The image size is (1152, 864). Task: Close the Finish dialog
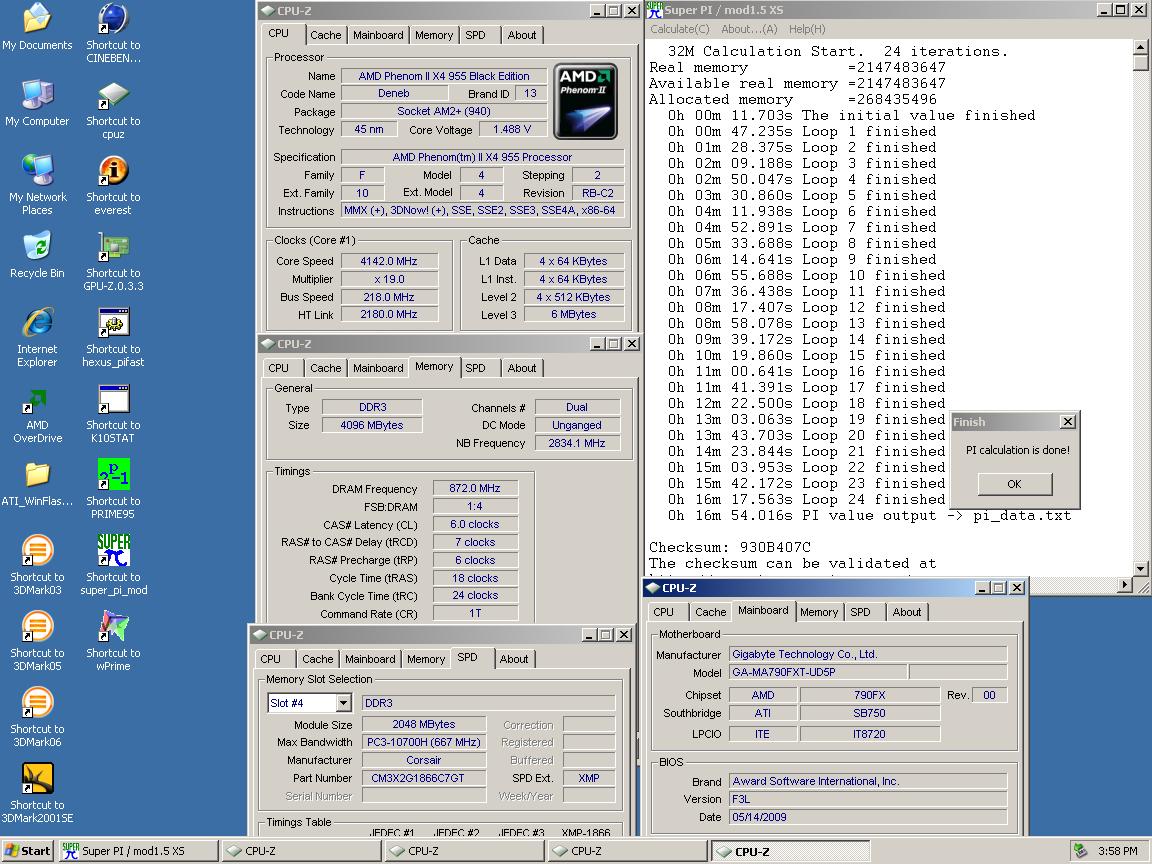tap(1068, 422)
